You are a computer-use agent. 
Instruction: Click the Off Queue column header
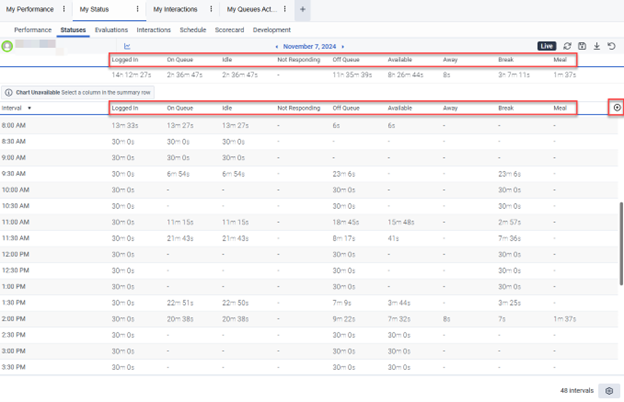[346, 107]
